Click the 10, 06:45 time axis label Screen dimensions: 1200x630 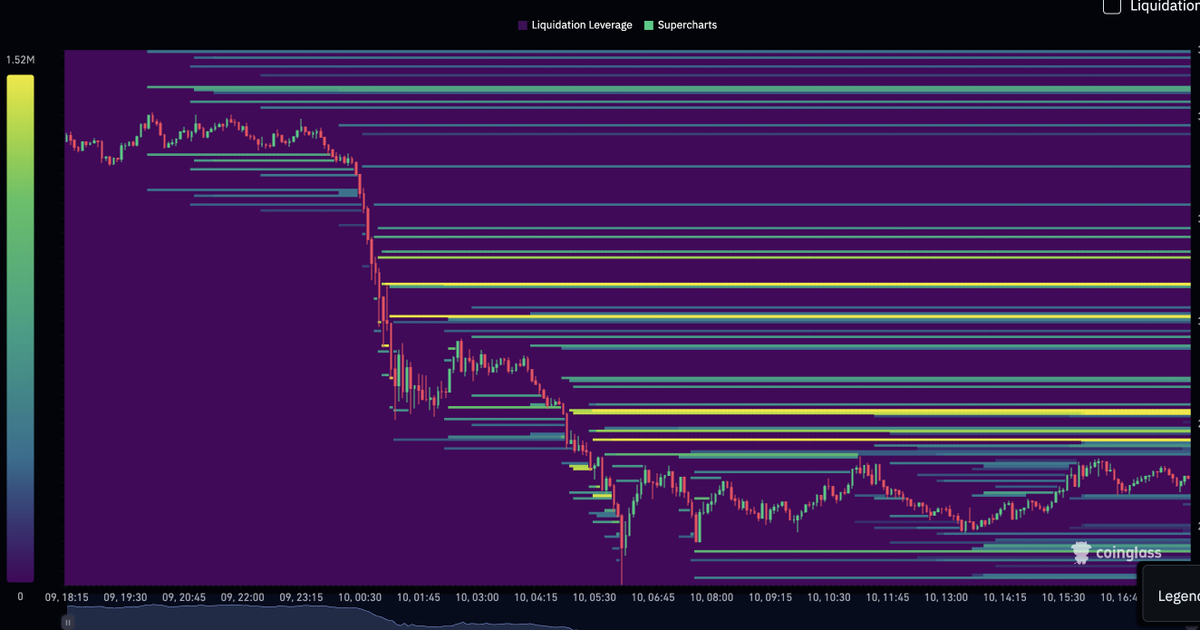coord(653,597)
